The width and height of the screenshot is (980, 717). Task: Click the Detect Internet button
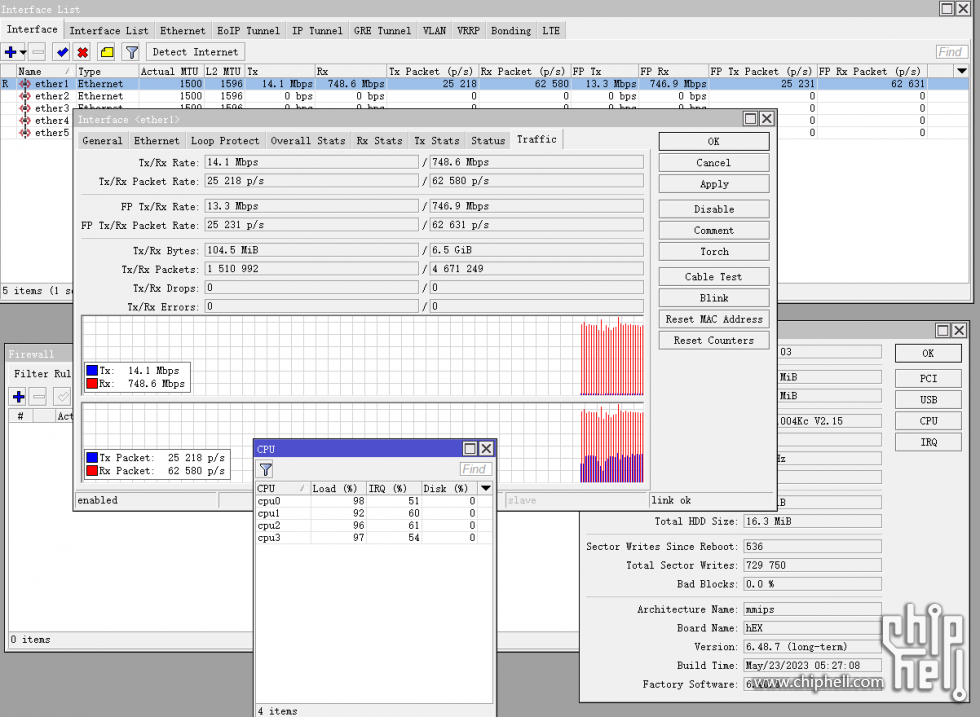pos(195,52)
